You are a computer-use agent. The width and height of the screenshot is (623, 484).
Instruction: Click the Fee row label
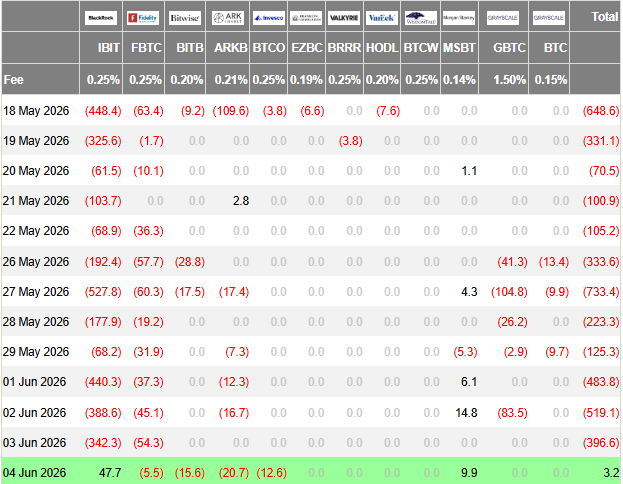point(14,79)
